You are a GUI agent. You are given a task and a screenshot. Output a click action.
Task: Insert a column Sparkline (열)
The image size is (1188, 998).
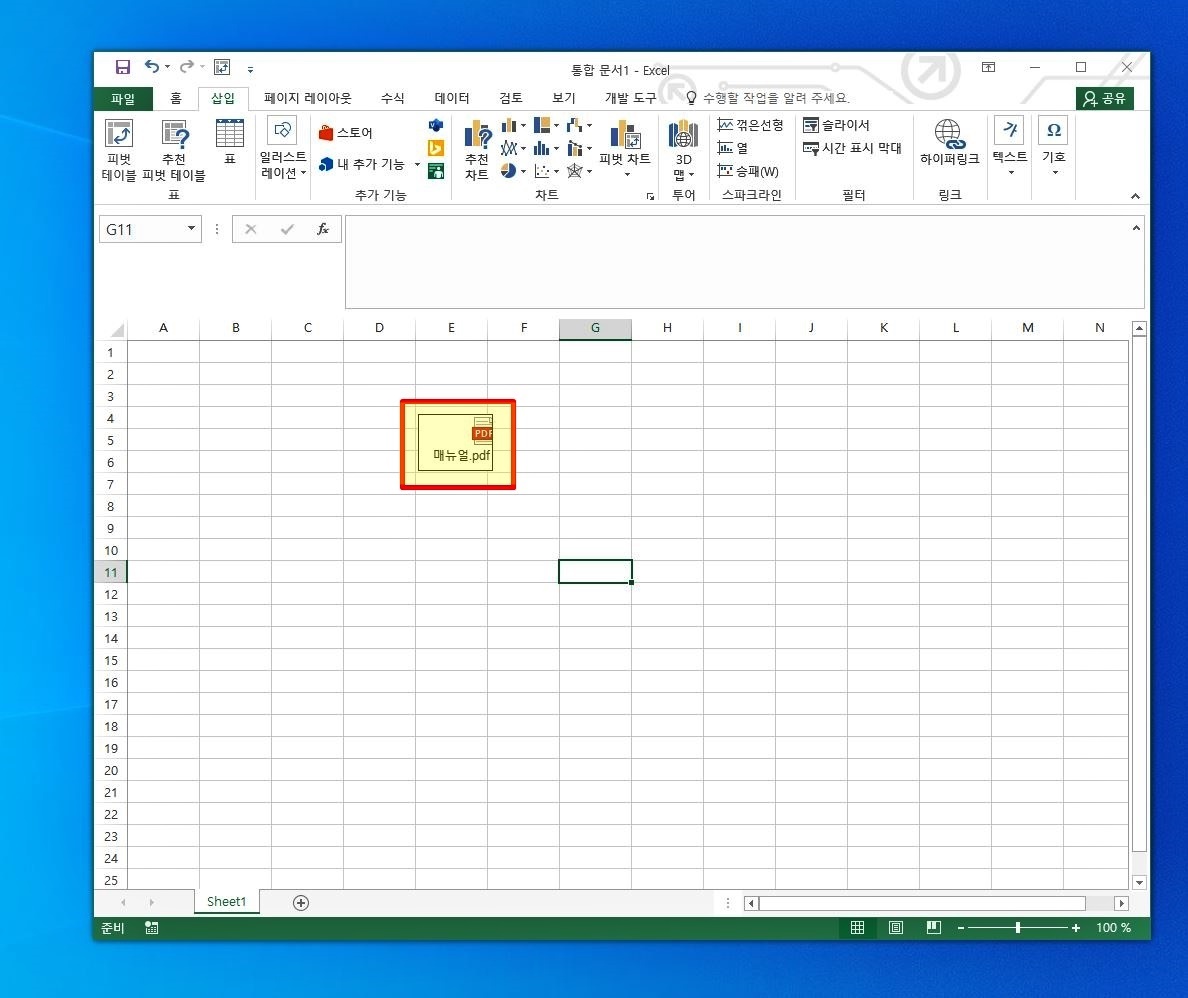[733, 148]
